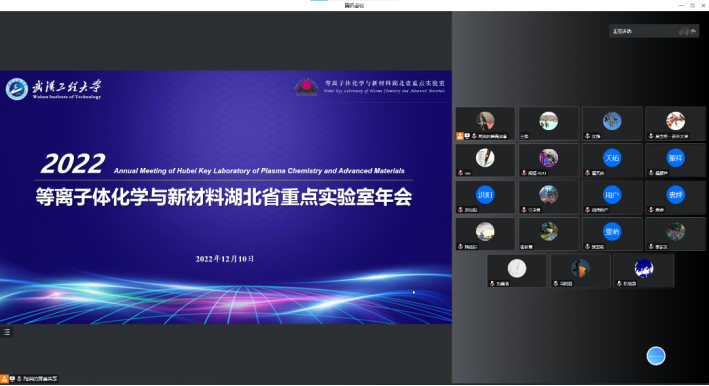Image resolution: width=709 pixels, height=386 pixels.
Task: Click the reply arrow icon in the speaking box
Action: click(694, 31)
